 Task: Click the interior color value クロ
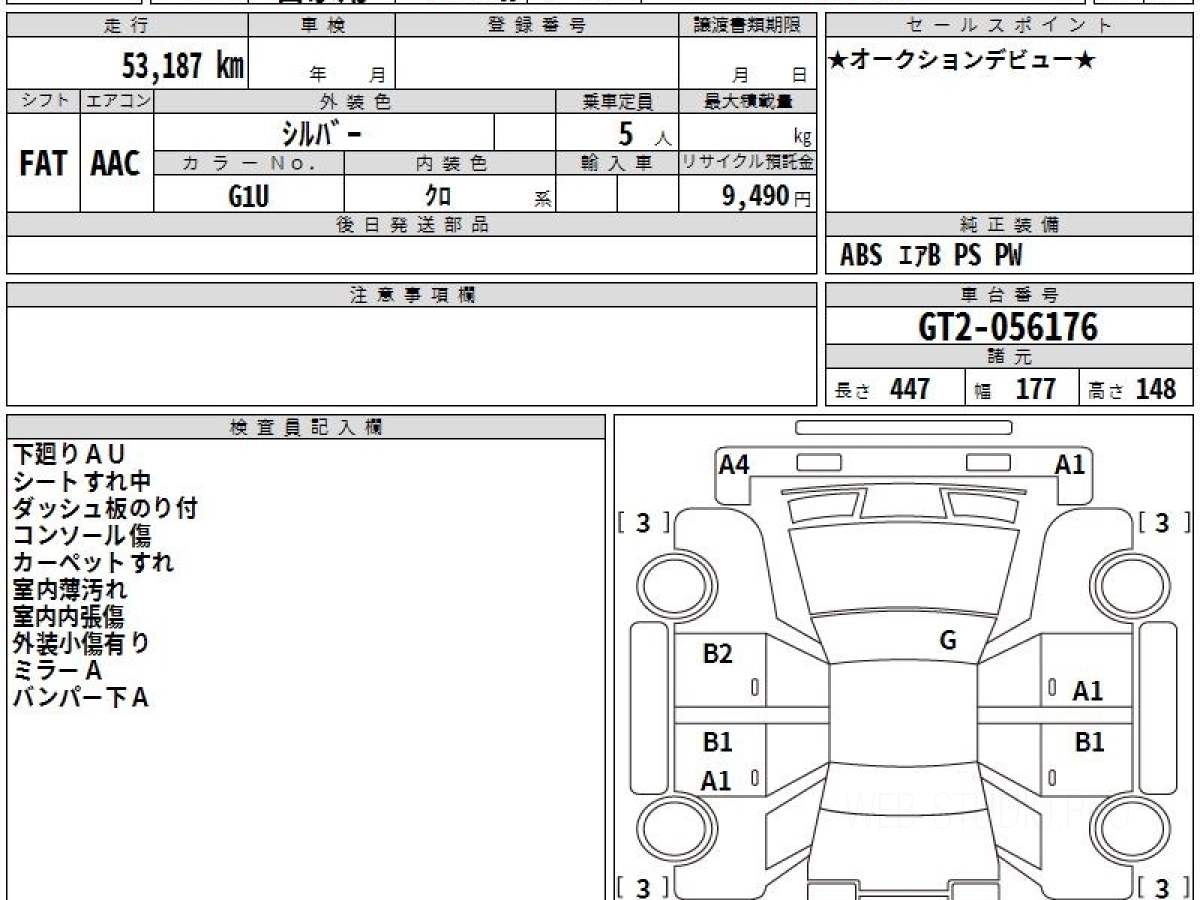[438, 196]
